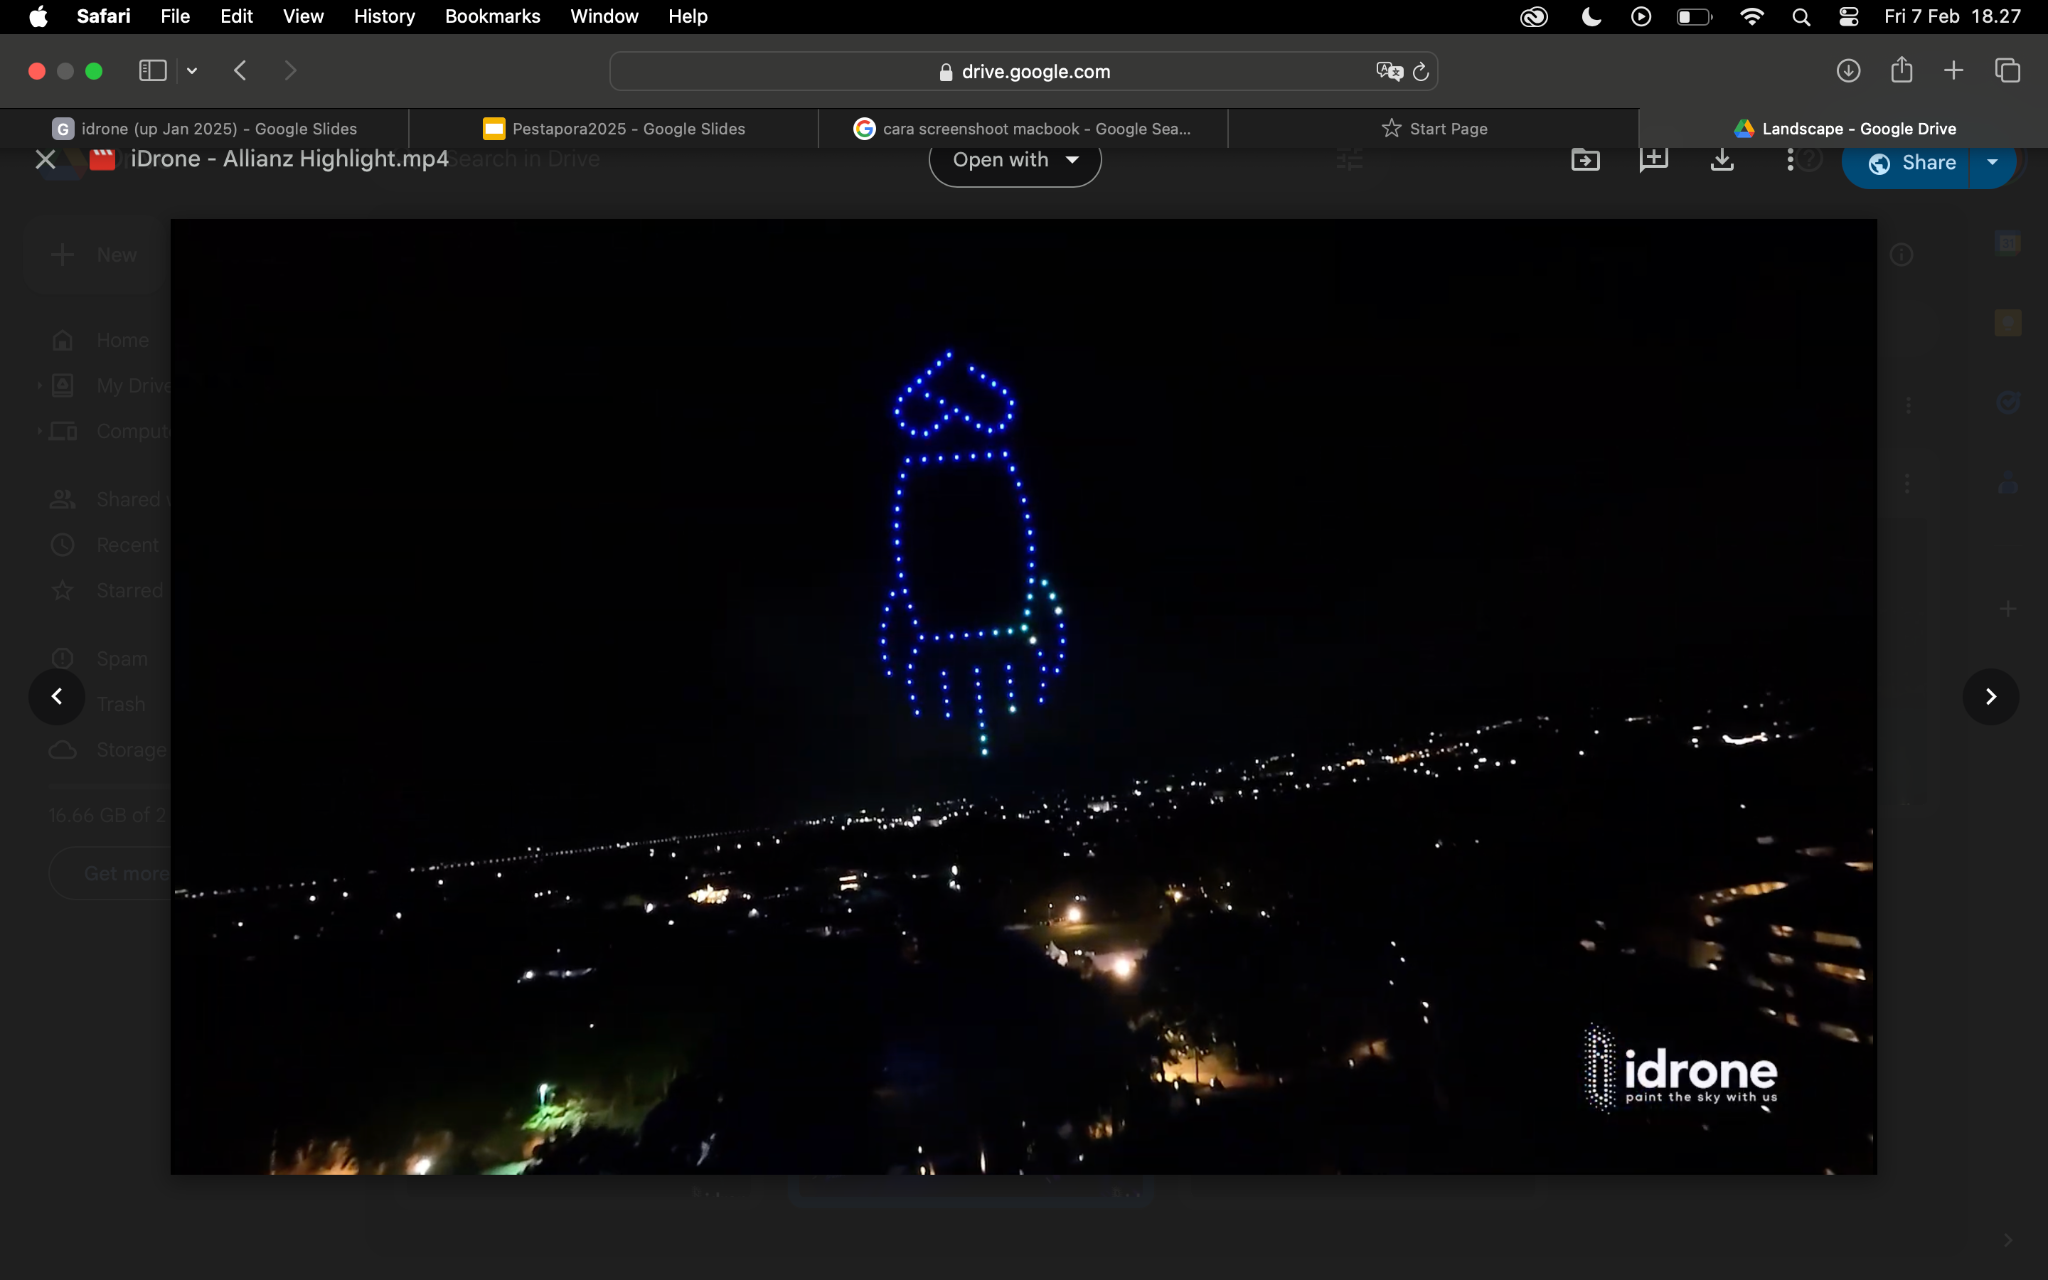Open Spotlight search

tap(1801, 17)
